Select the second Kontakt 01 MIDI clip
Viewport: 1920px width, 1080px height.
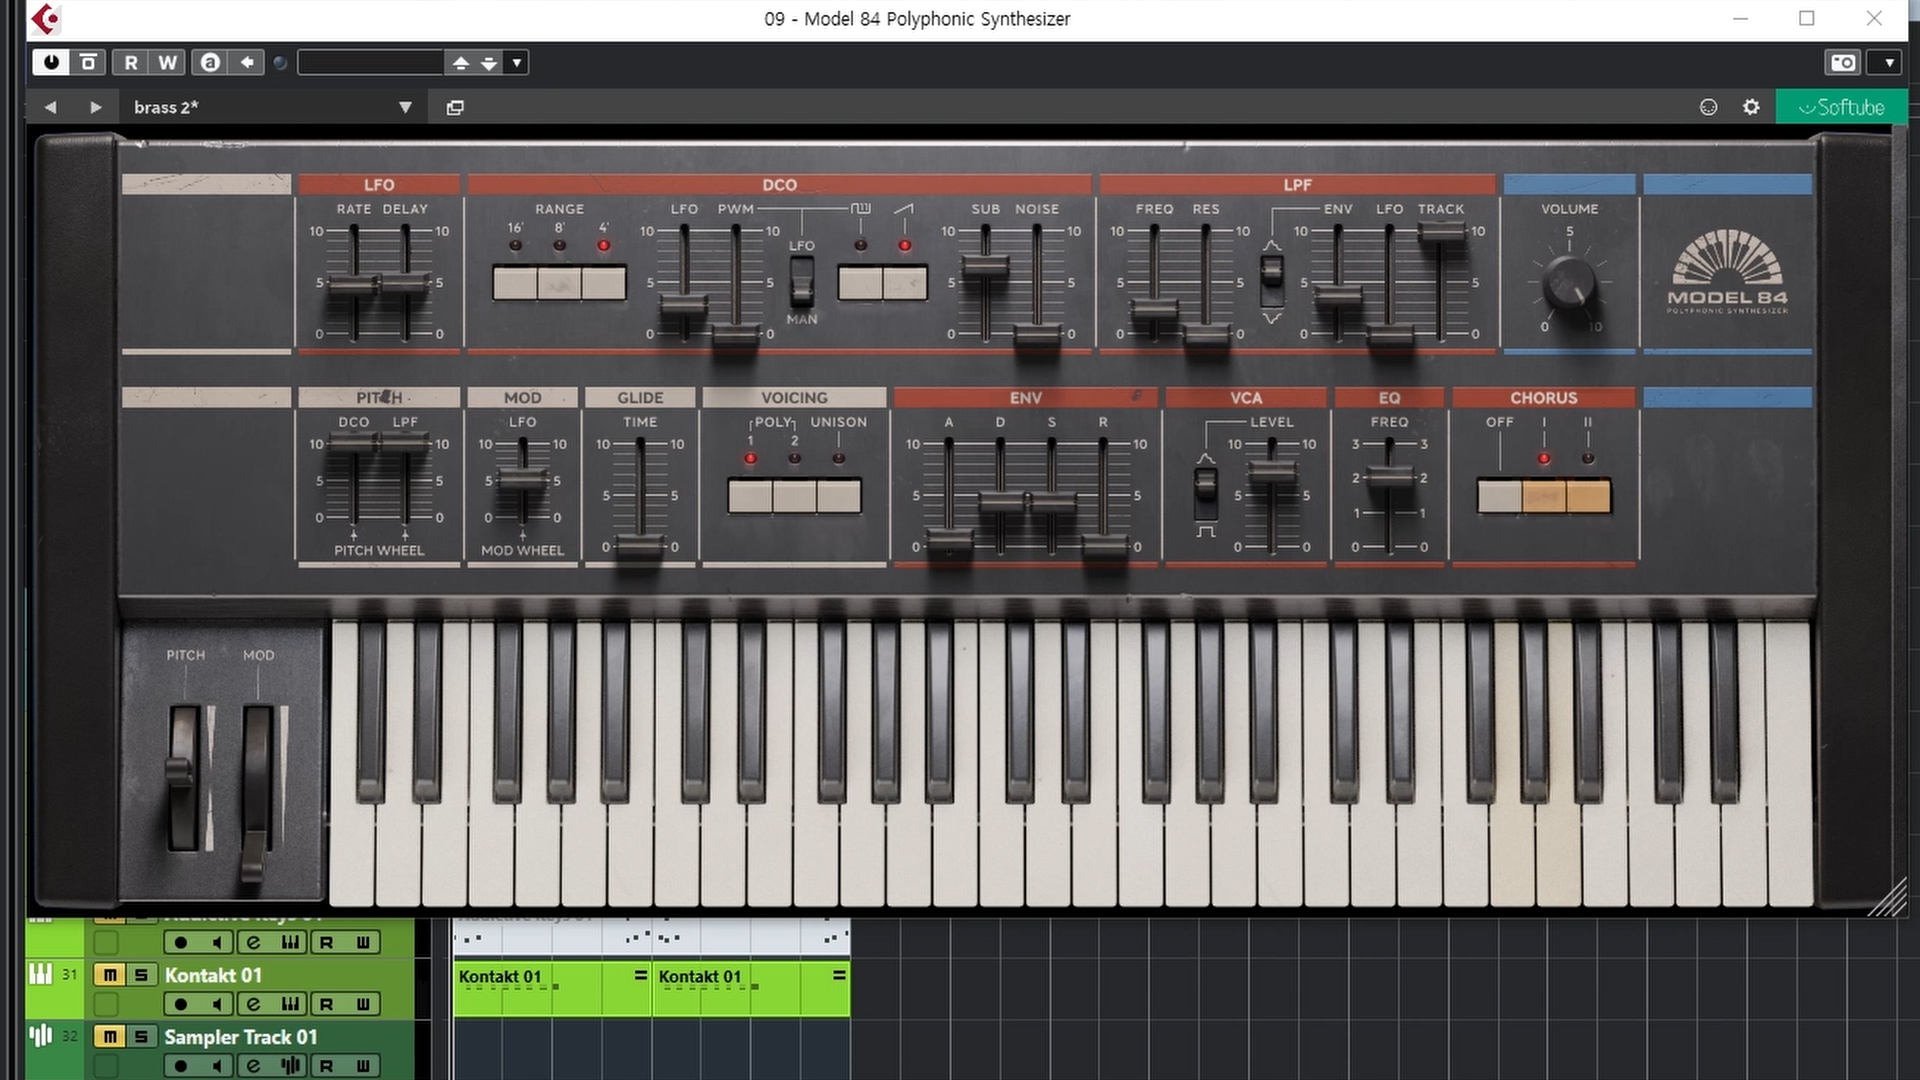point(751,989)
